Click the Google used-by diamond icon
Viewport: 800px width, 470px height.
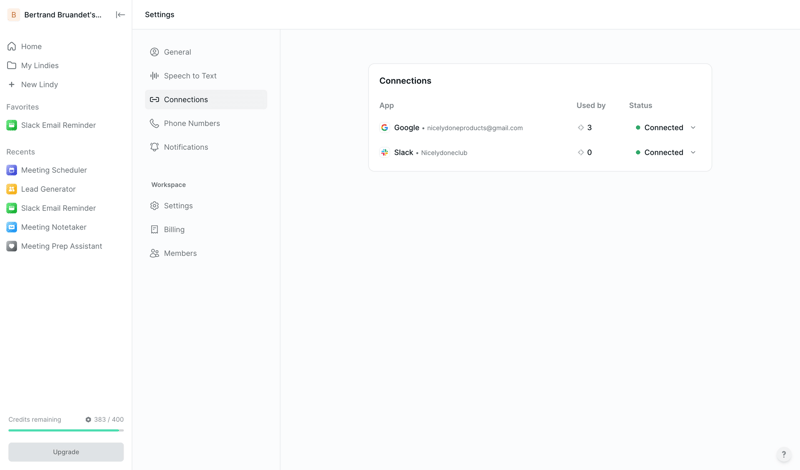(581, 128)
